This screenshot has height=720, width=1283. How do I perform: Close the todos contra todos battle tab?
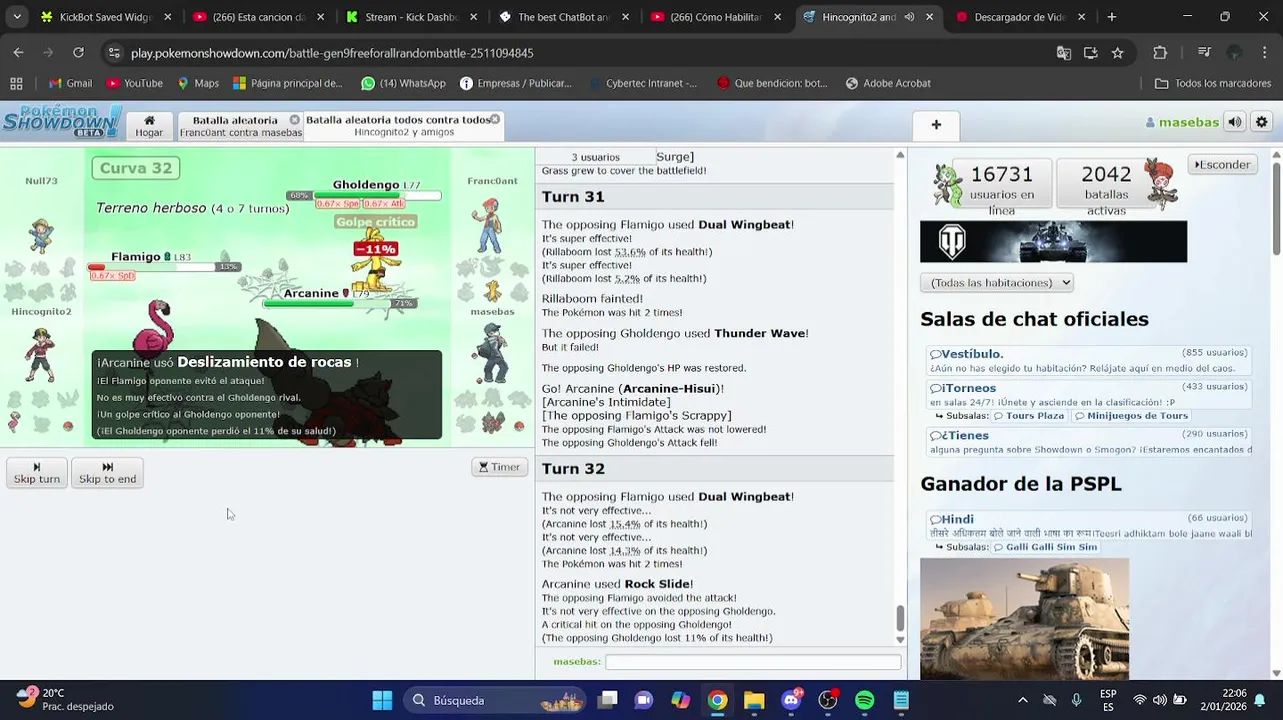coord(494,119)
